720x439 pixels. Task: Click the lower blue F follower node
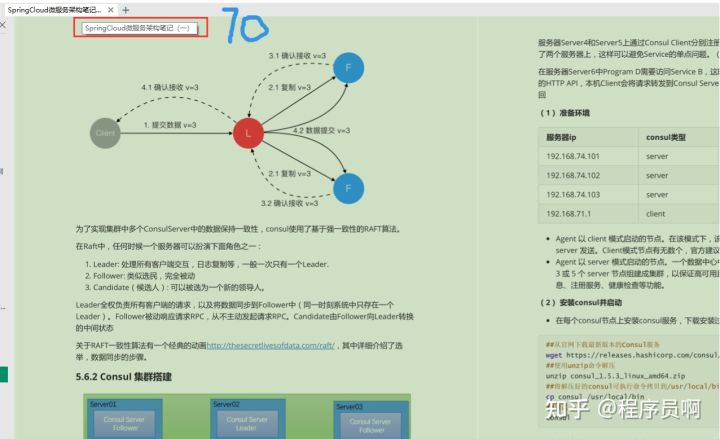(349, 188)
